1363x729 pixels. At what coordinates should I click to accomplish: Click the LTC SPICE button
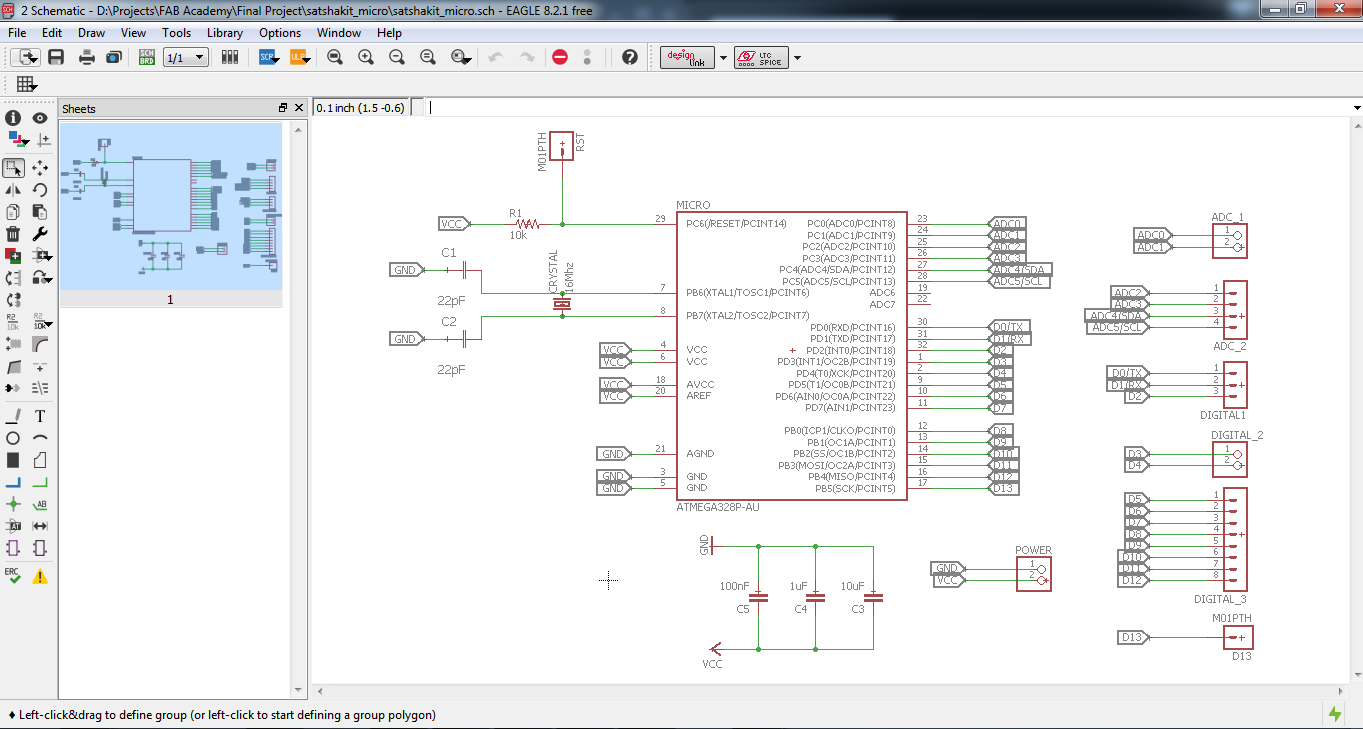[x=761, y=58]
